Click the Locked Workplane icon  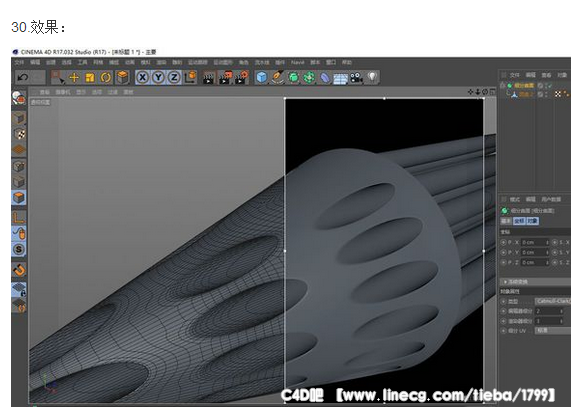[19, 289]
